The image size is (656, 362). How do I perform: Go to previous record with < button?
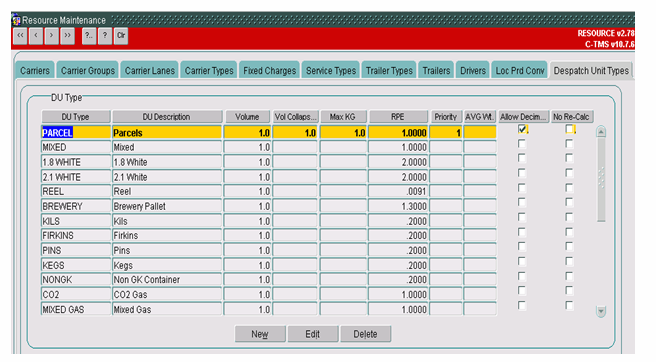click(x=36, y=36)
